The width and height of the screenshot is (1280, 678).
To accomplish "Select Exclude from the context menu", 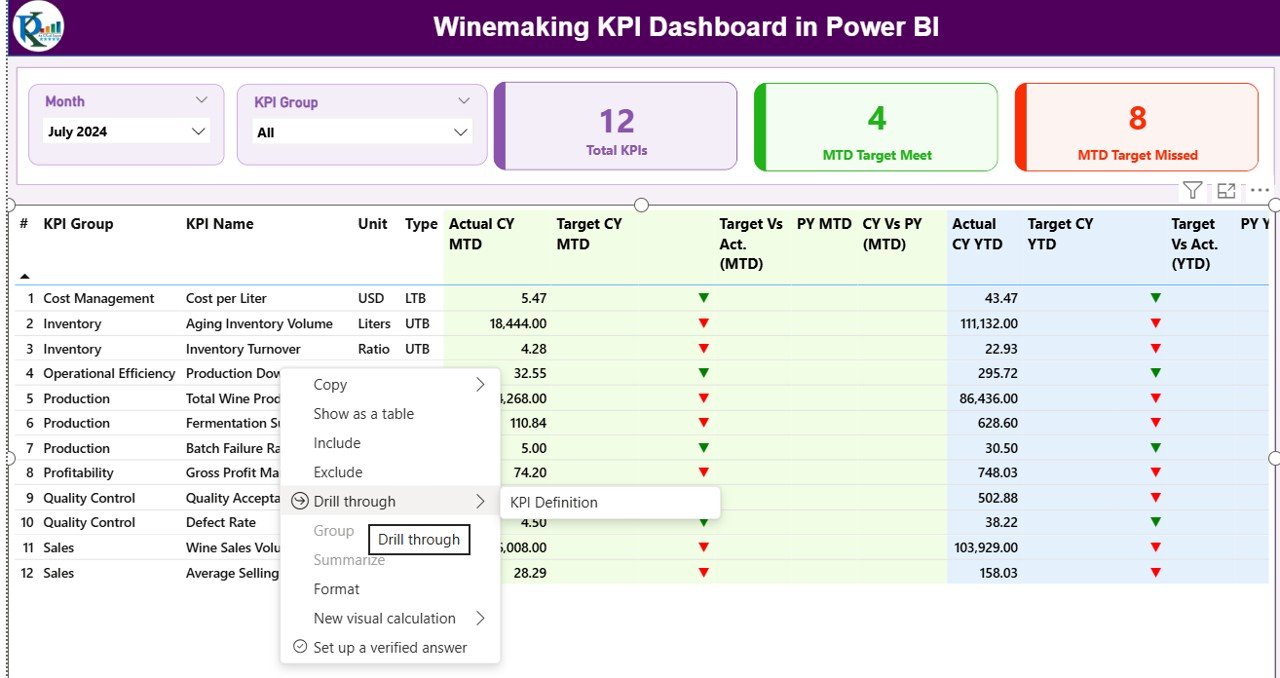I will pyautogui.click(x=338, y=472).
